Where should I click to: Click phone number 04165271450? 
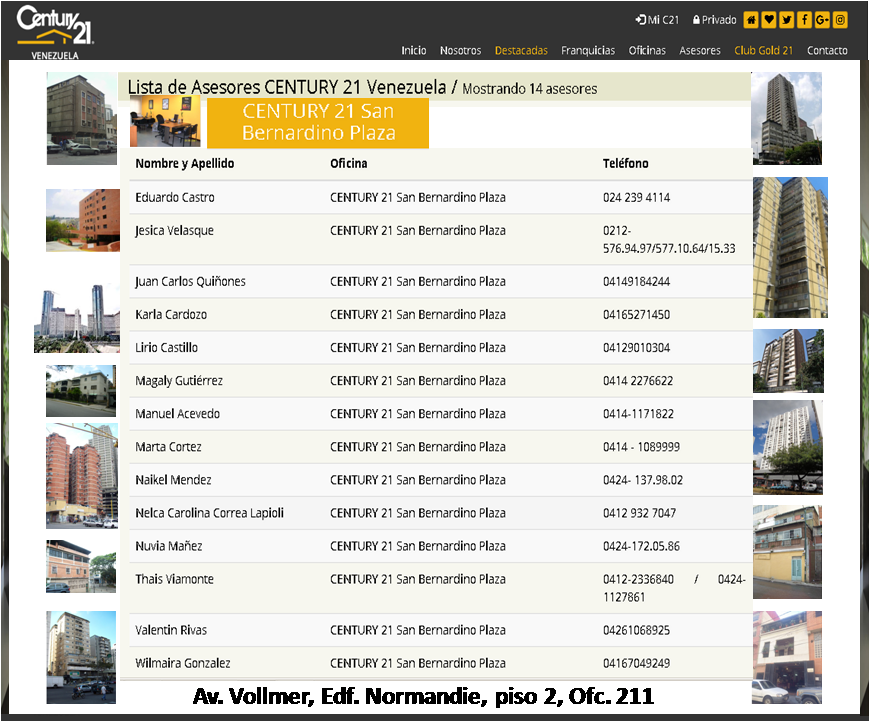click(636, 315)
